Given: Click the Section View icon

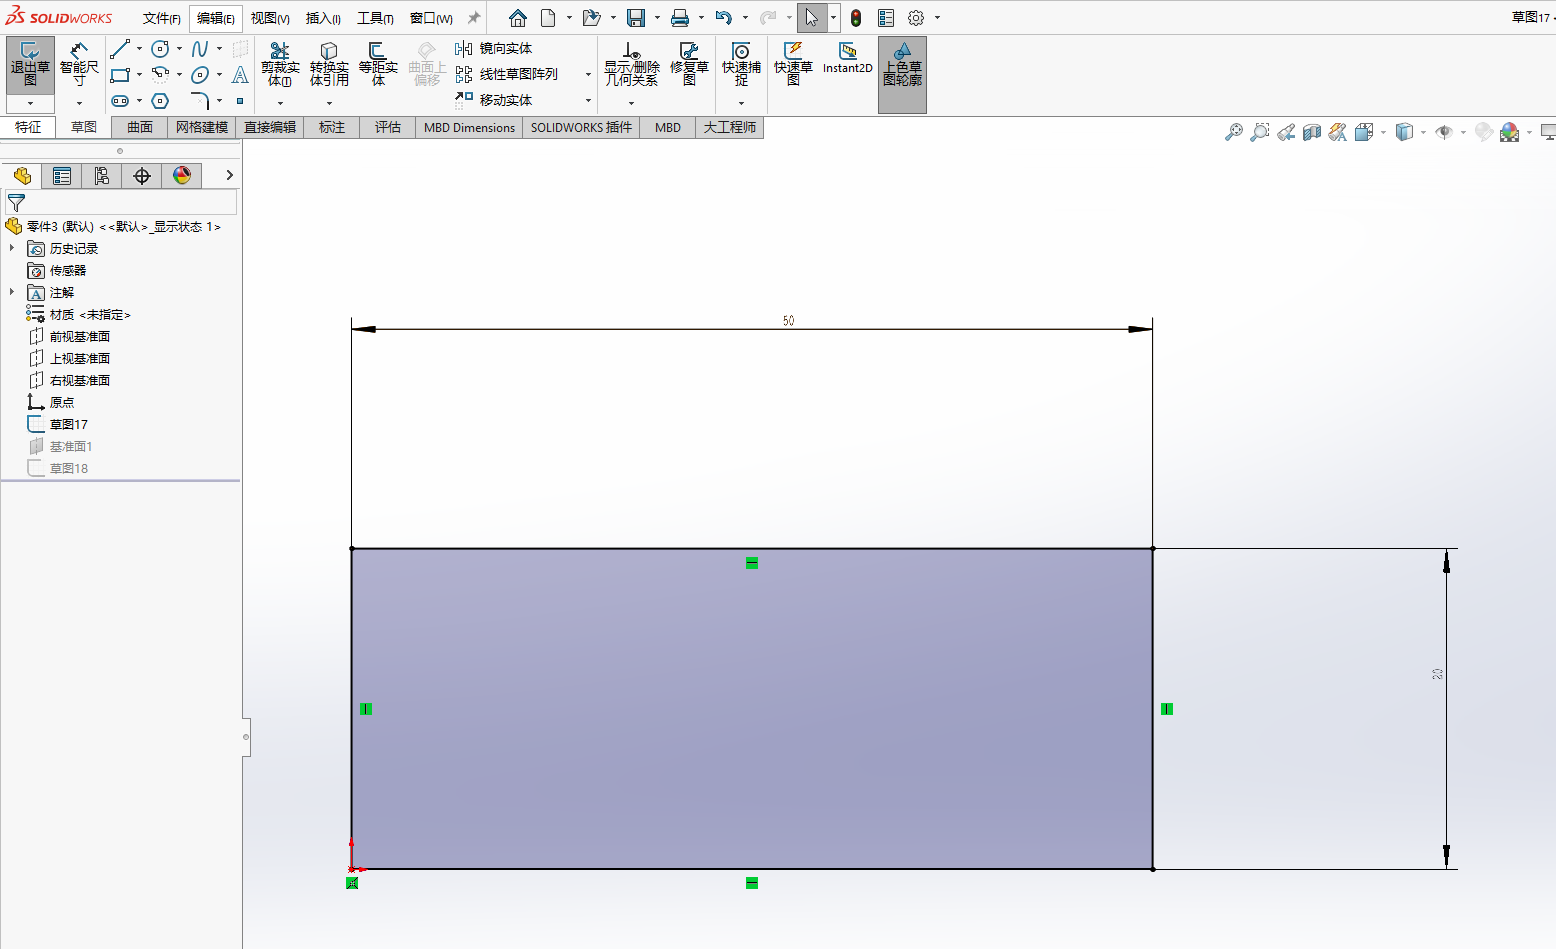Looking at the screenshot, I should (x=1312, y=132).
